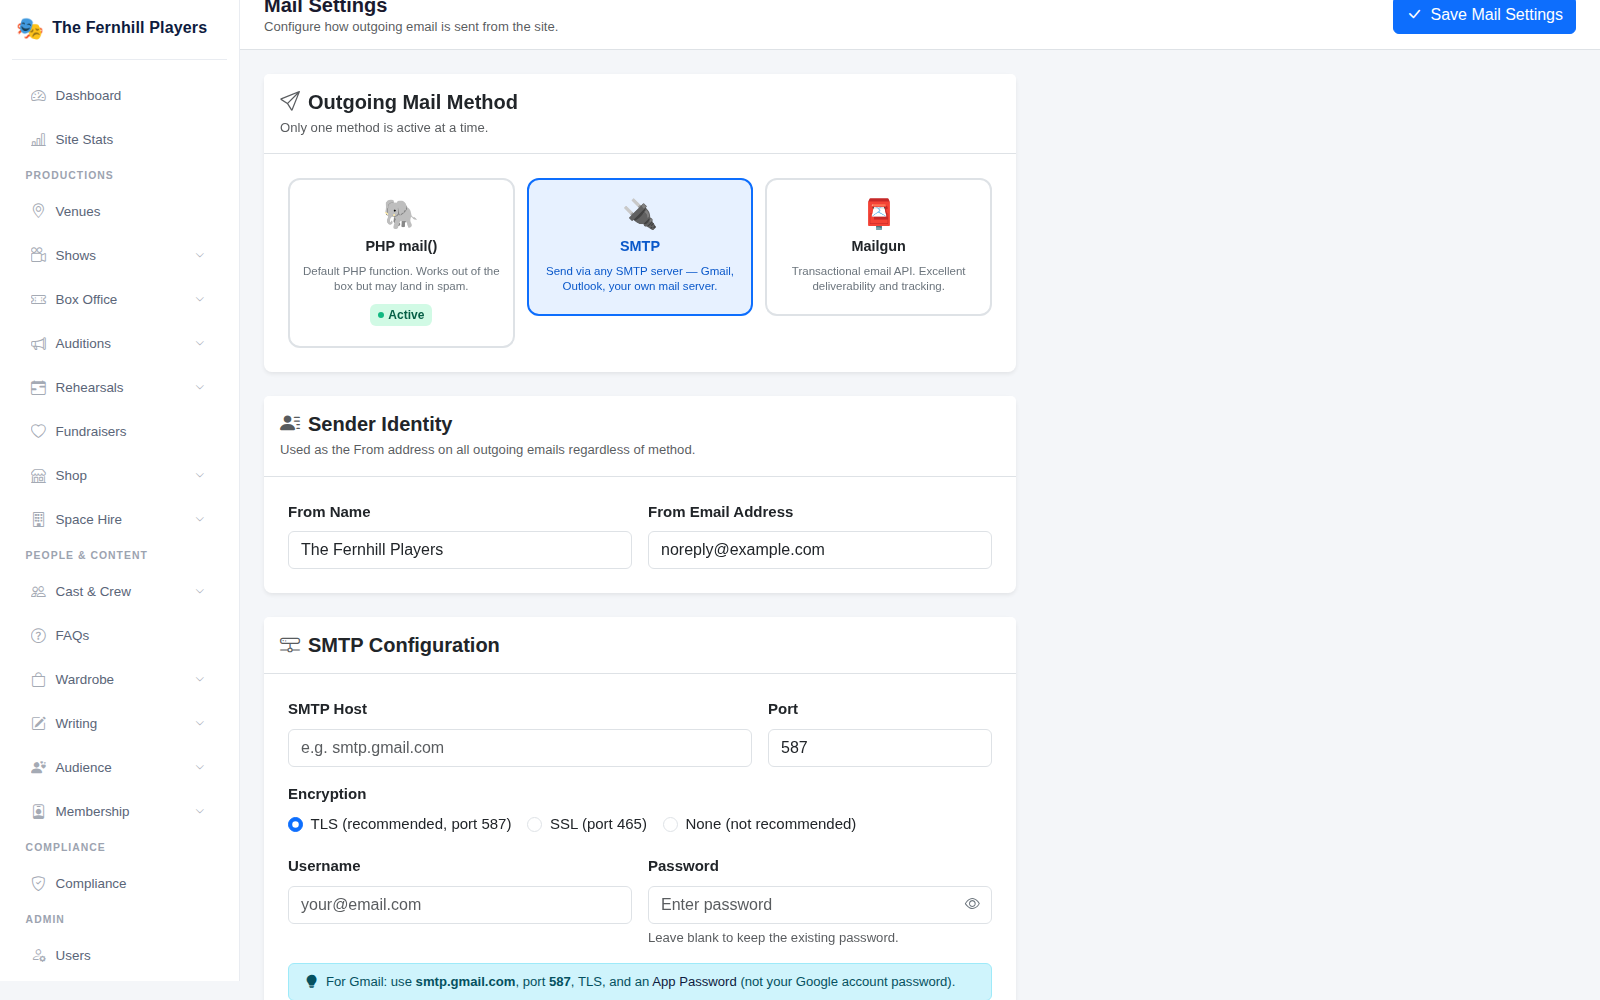
Task: Expand the Box Office submenu chevron
Action: 200,300
